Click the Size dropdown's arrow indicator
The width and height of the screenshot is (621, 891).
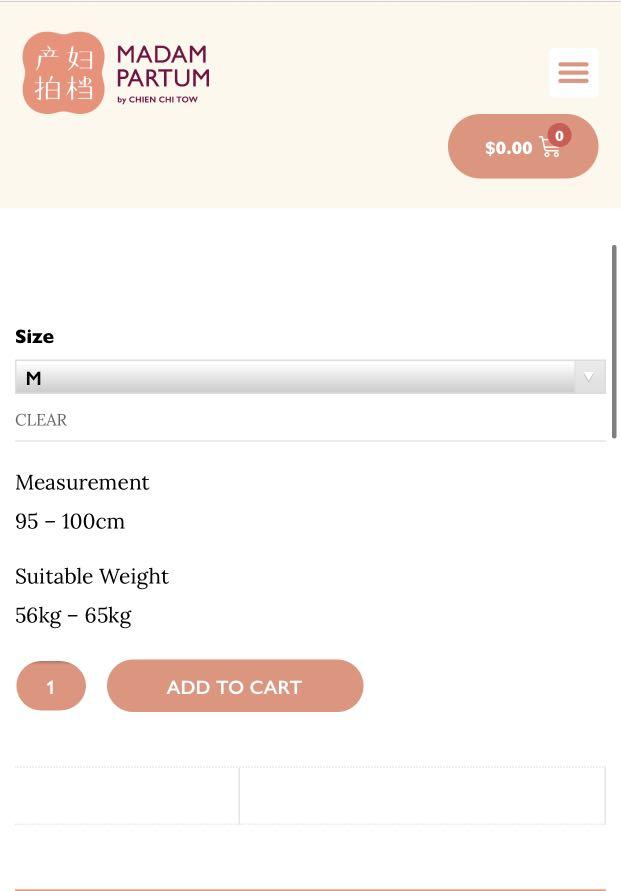click(590, 376)
